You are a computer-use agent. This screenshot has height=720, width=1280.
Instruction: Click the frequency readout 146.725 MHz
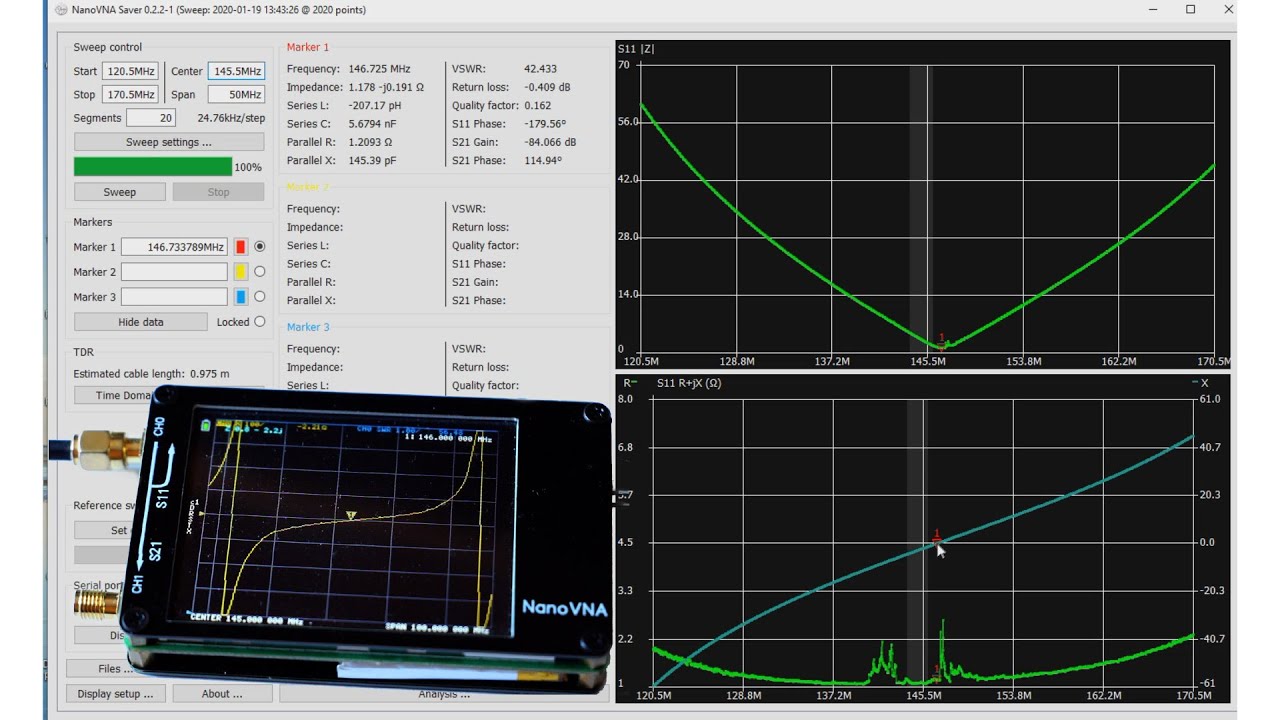click(379, 69)
